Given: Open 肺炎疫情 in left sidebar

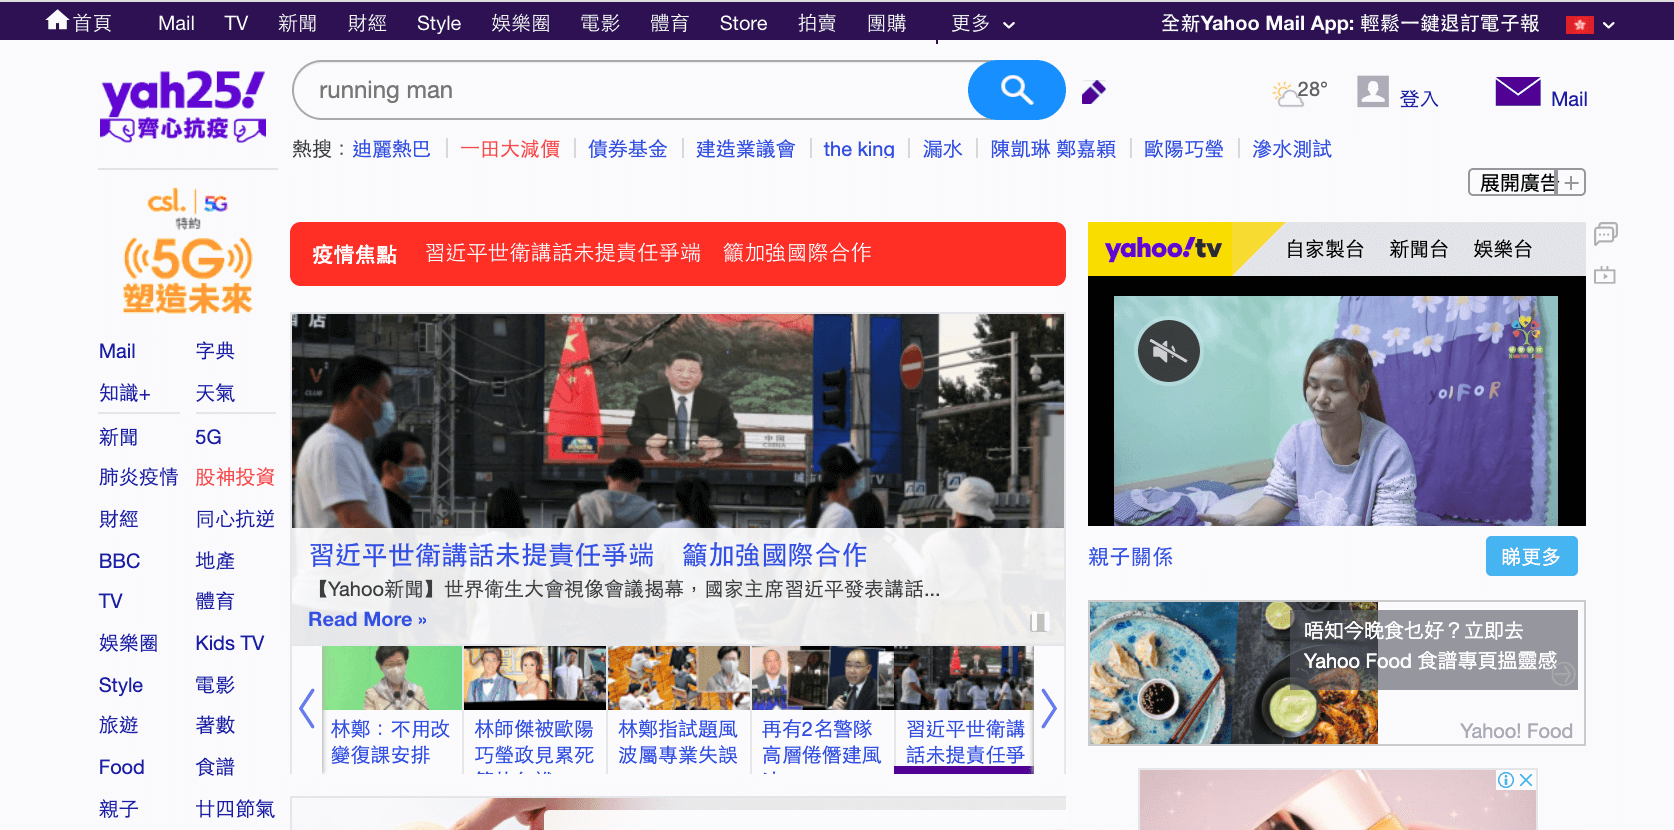Looking at the screenshot, I should pyautogui.click(x=138, y=477).
